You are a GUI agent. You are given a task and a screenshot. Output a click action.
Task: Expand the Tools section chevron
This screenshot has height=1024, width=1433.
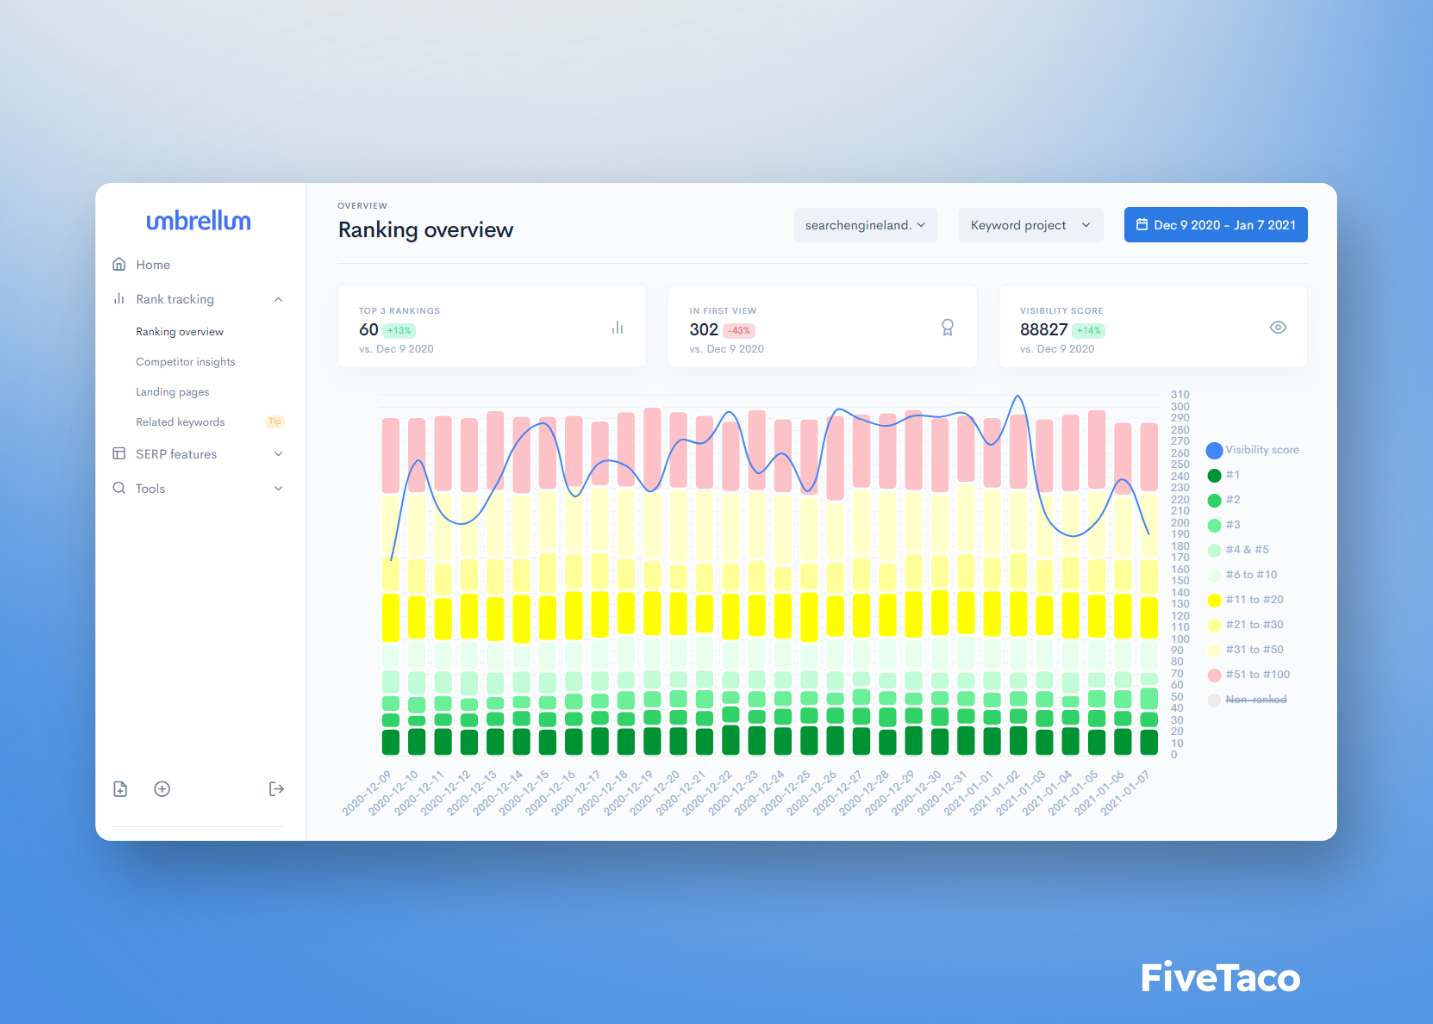[278, 489]
